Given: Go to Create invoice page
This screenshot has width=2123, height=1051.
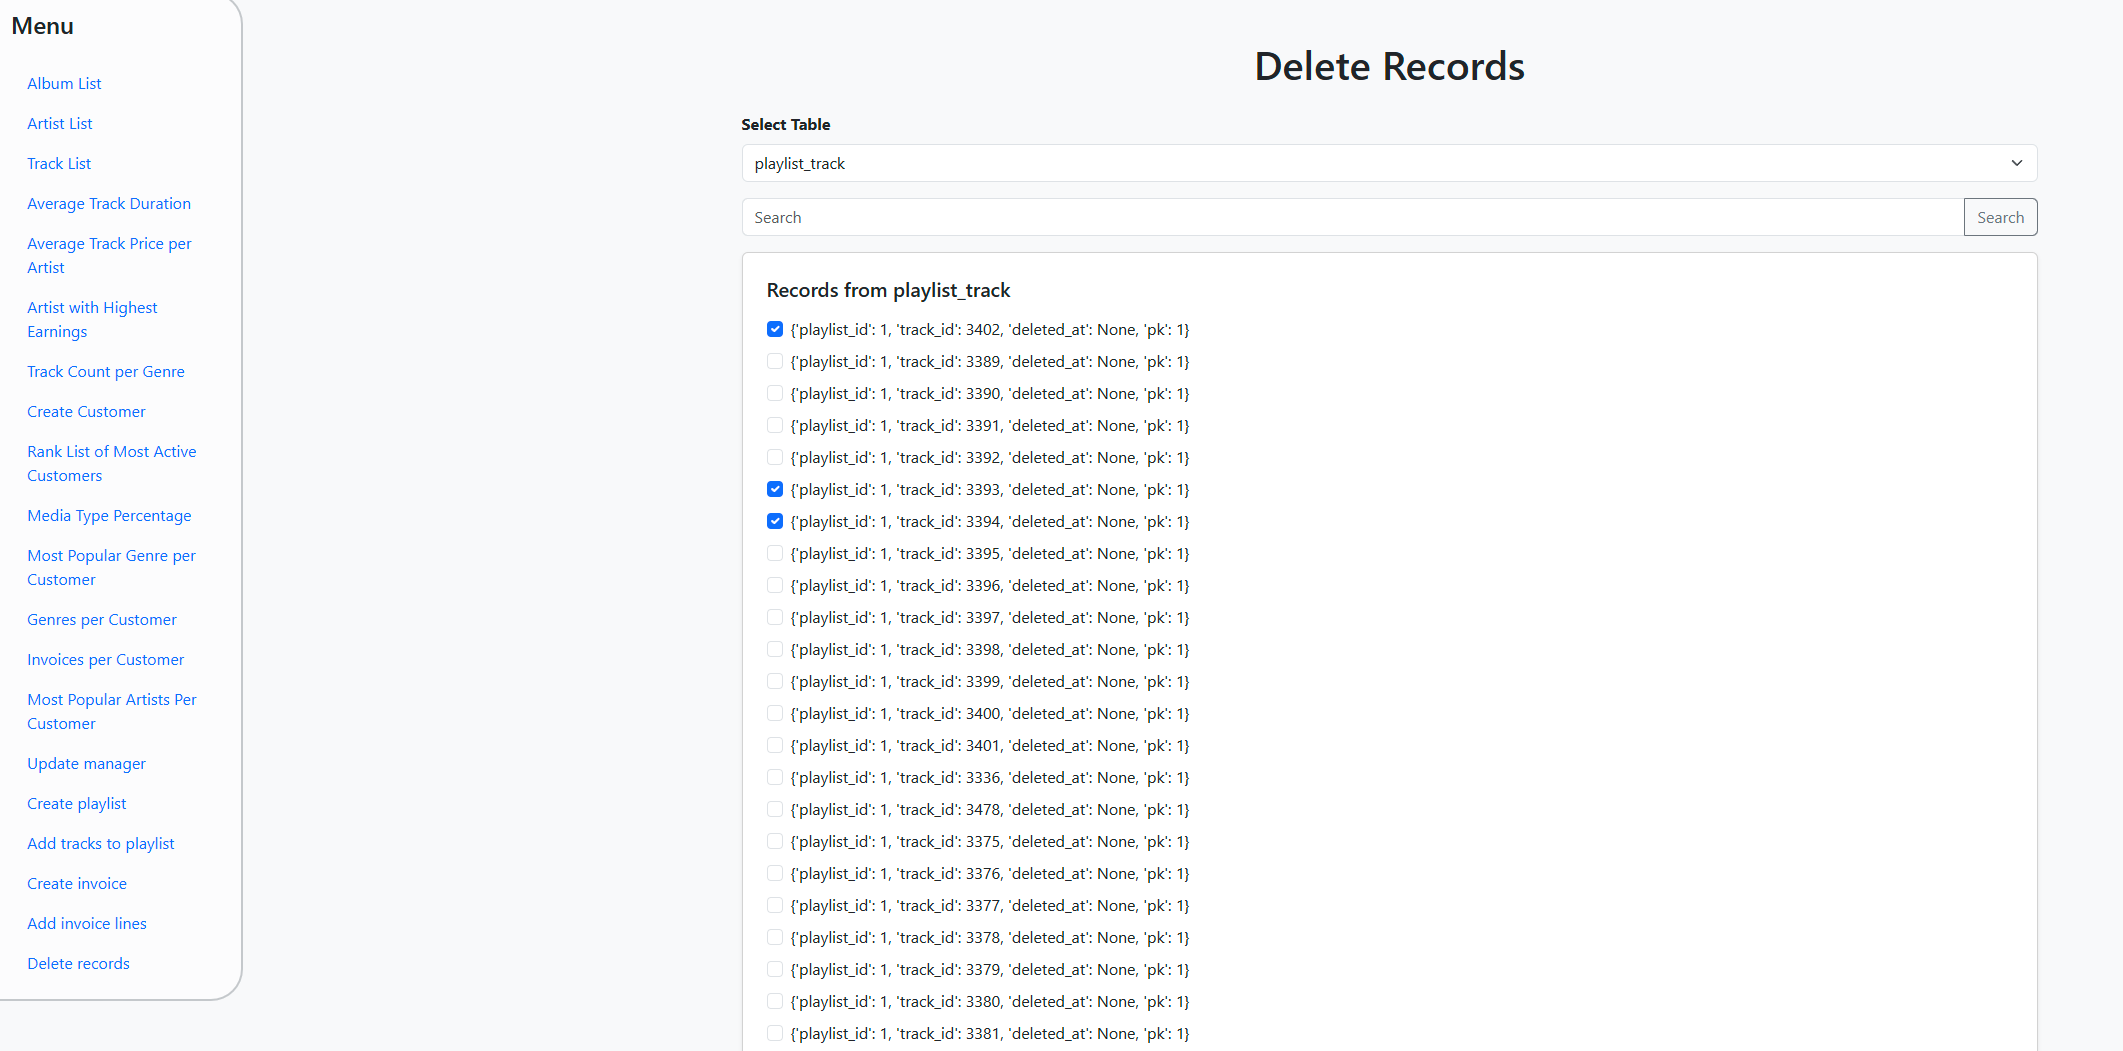Looking at the screenshot, I should [77, 883].
